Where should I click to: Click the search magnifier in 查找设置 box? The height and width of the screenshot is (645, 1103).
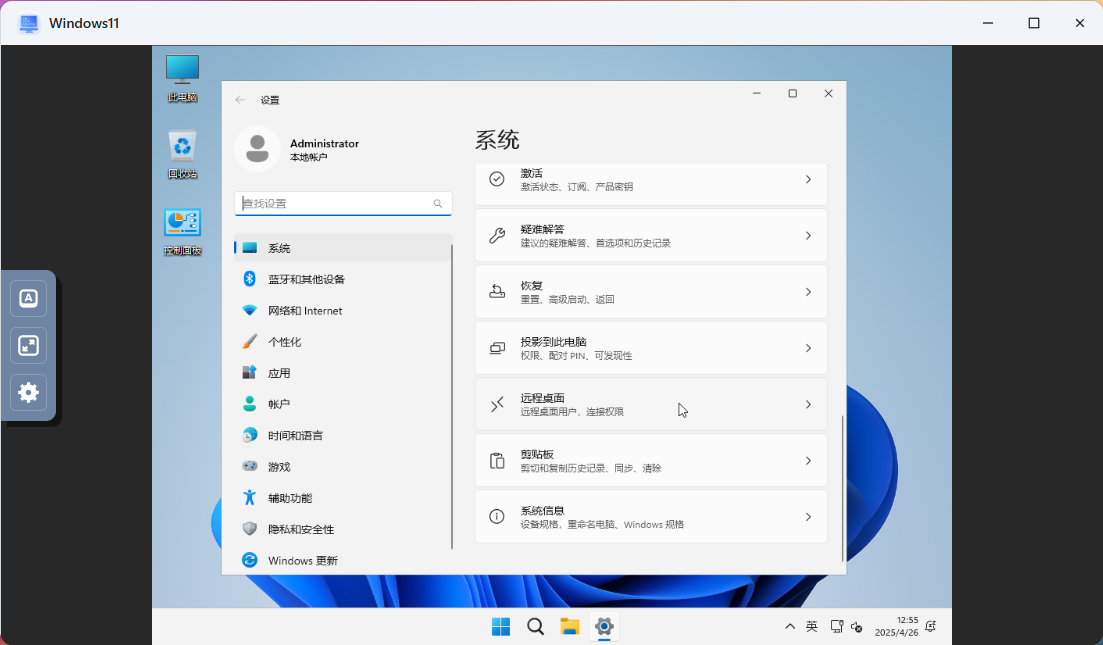coord(438,203)
